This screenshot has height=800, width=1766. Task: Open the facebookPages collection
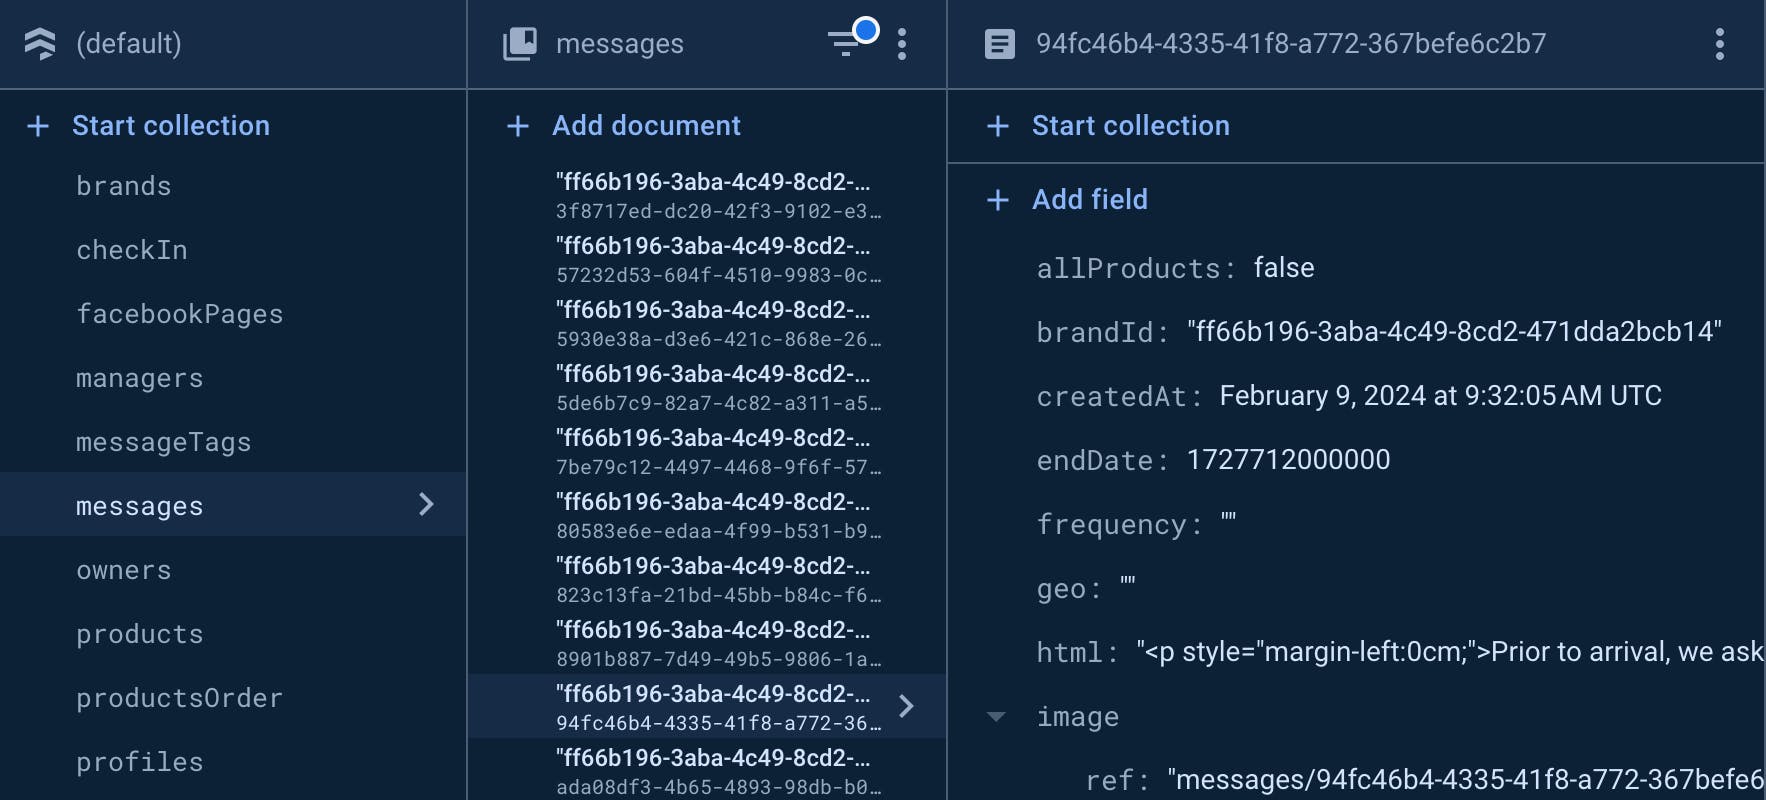[x=180, y=314]
